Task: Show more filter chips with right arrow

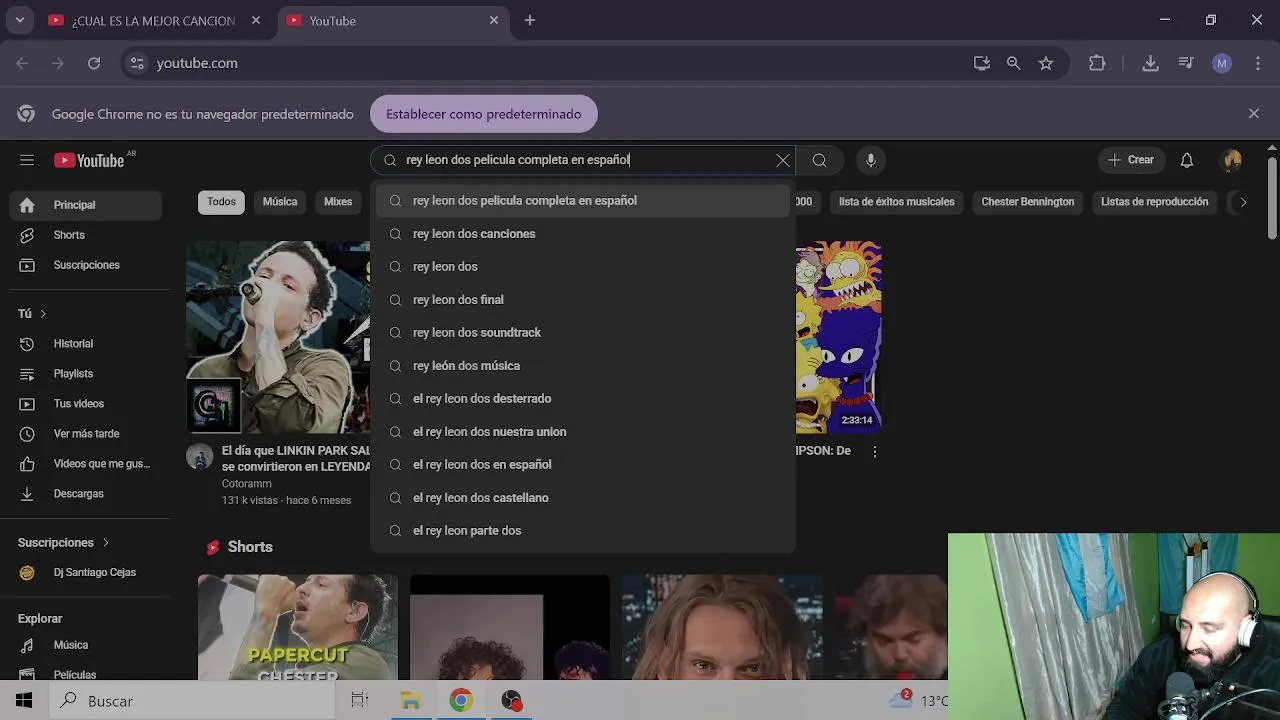Action: pyautogui.click(x=1243, y=202)
